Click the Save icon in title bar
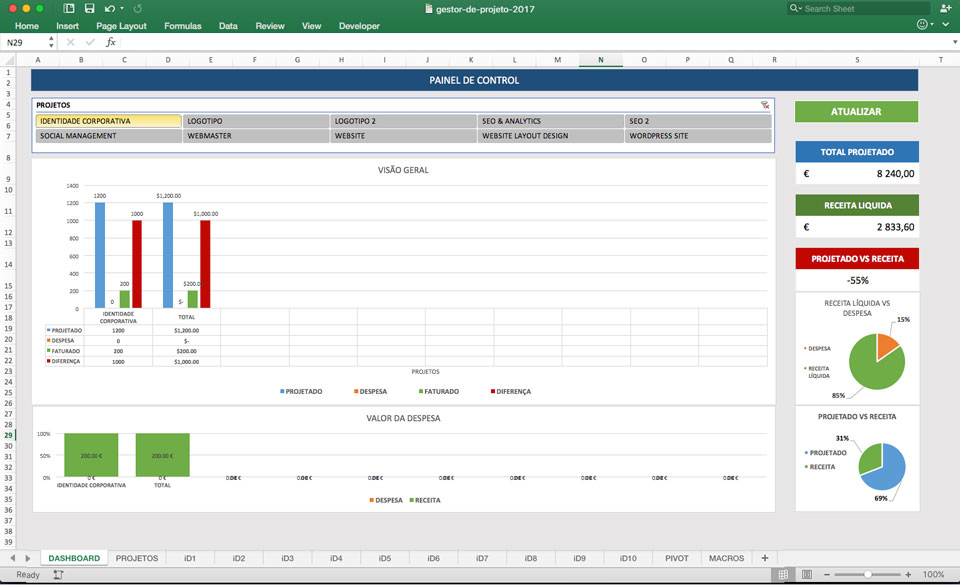960x585 pixels. coord(89,9)
